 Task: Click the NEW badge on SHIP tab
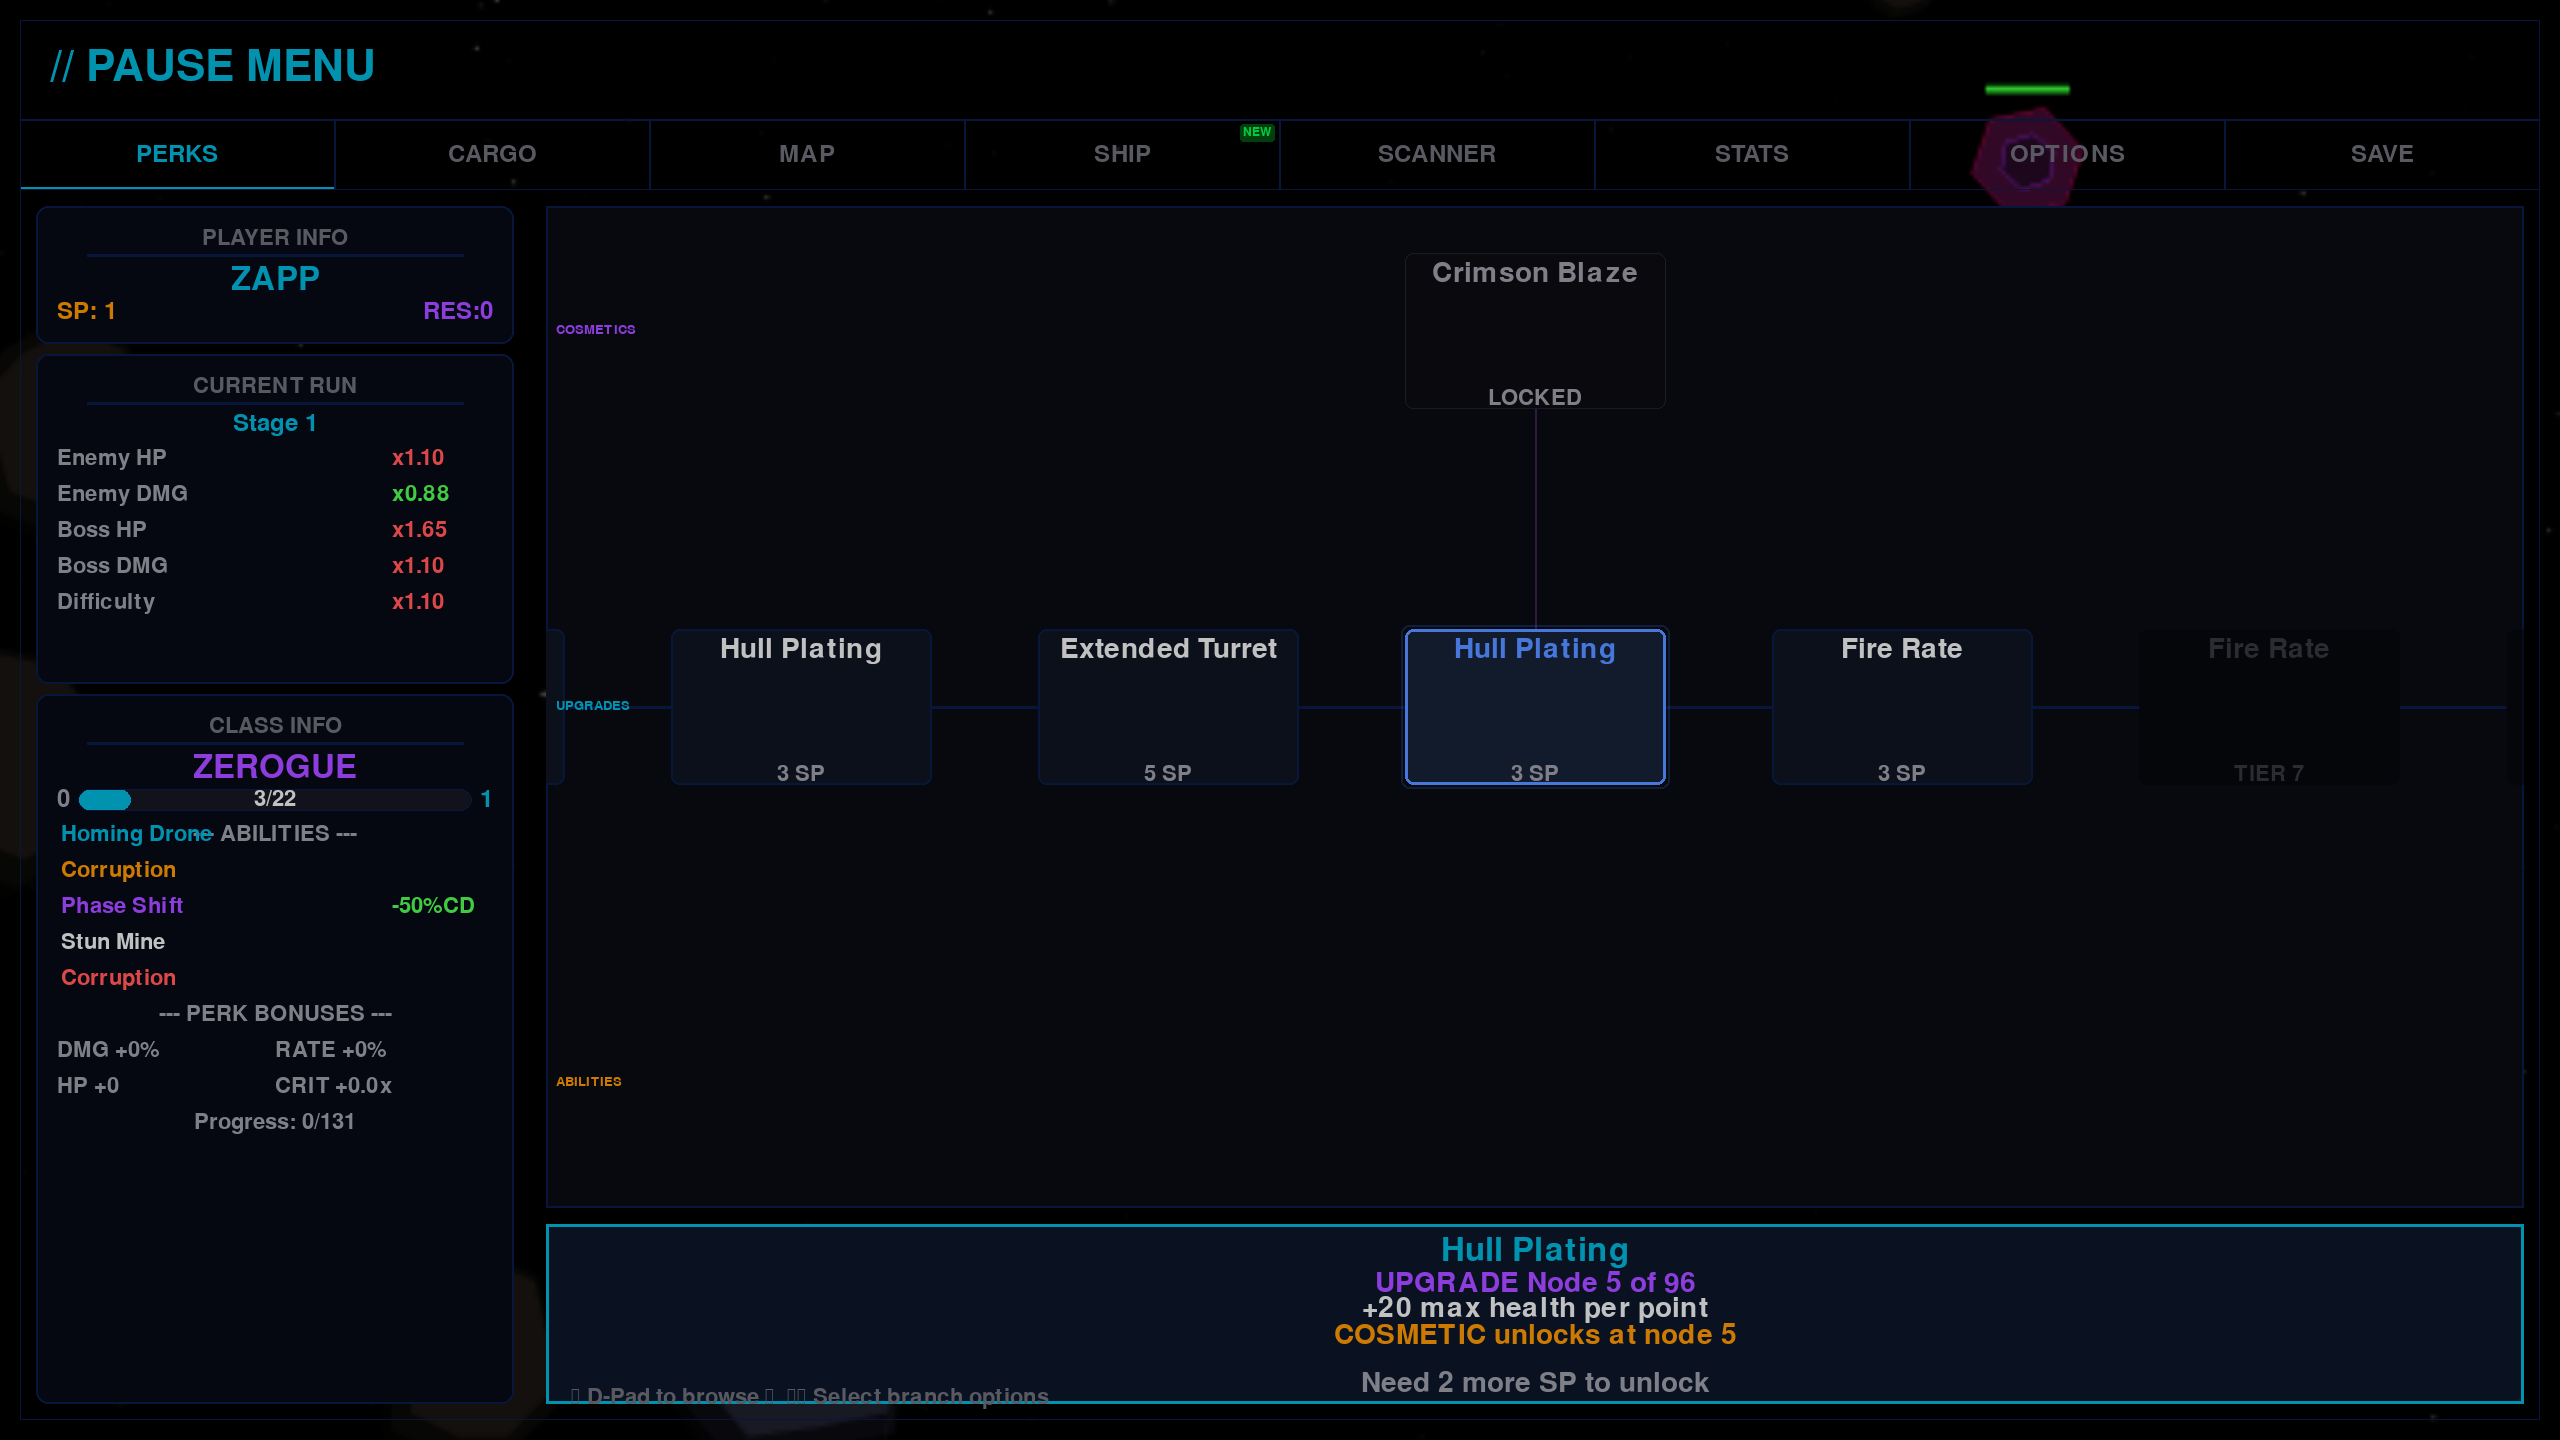point(1256,132)
